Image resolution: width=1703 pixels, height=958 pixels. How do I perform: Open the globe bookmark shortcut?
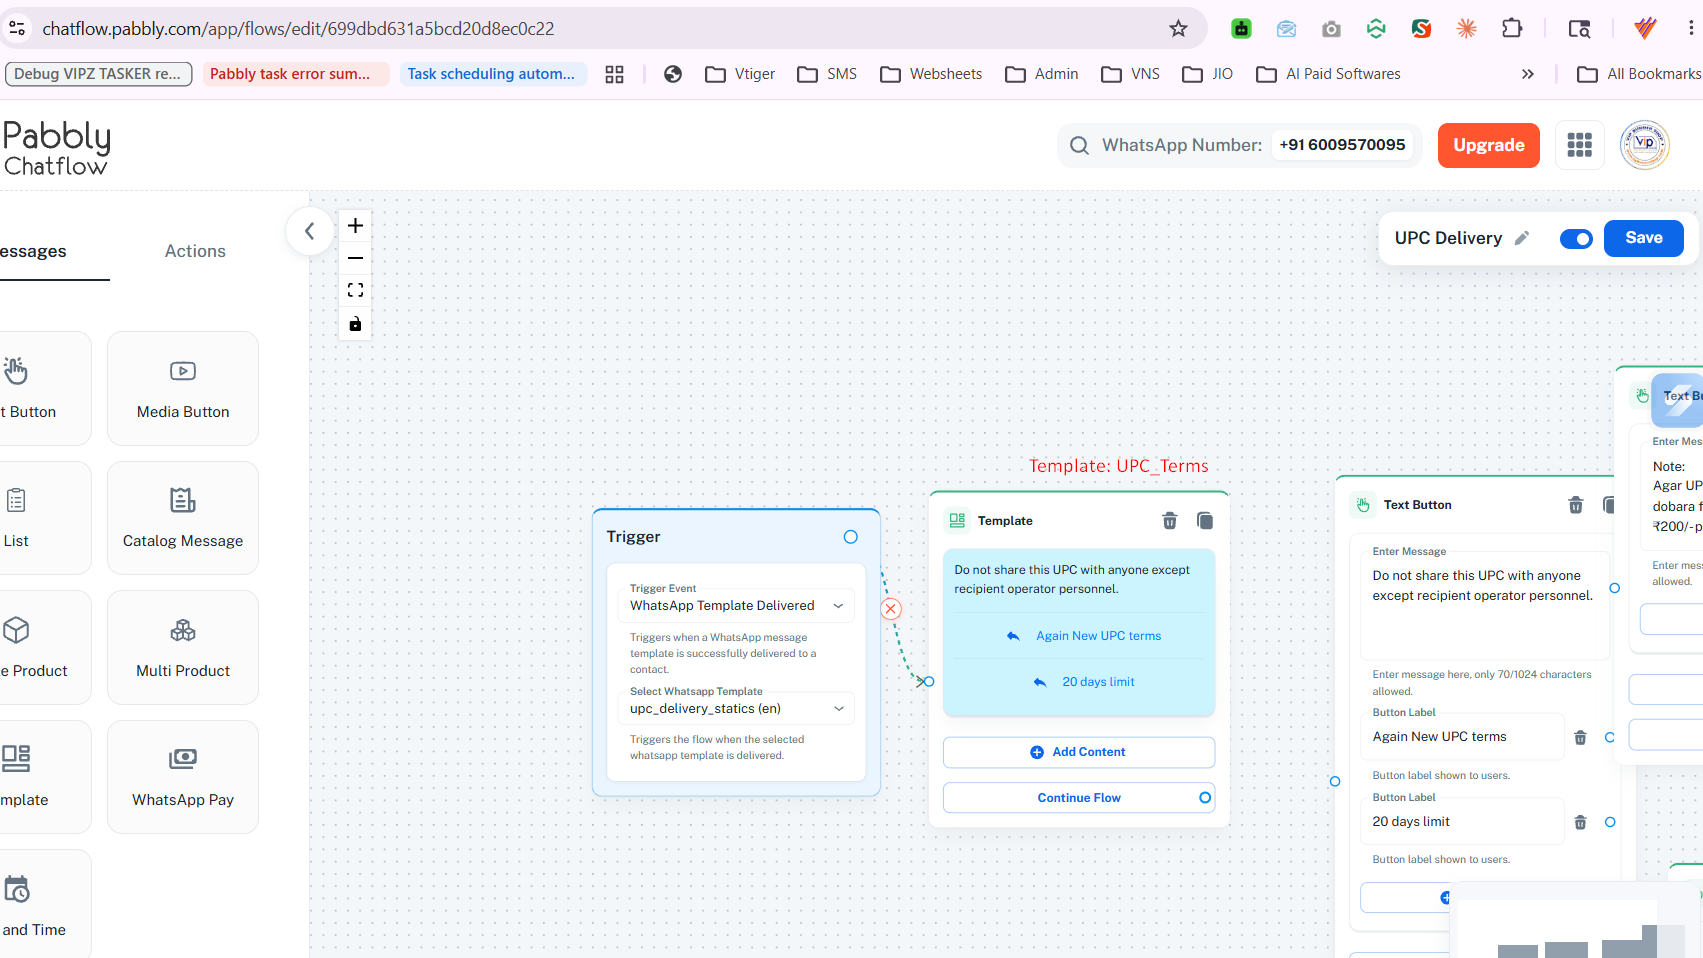coord(673,74)
